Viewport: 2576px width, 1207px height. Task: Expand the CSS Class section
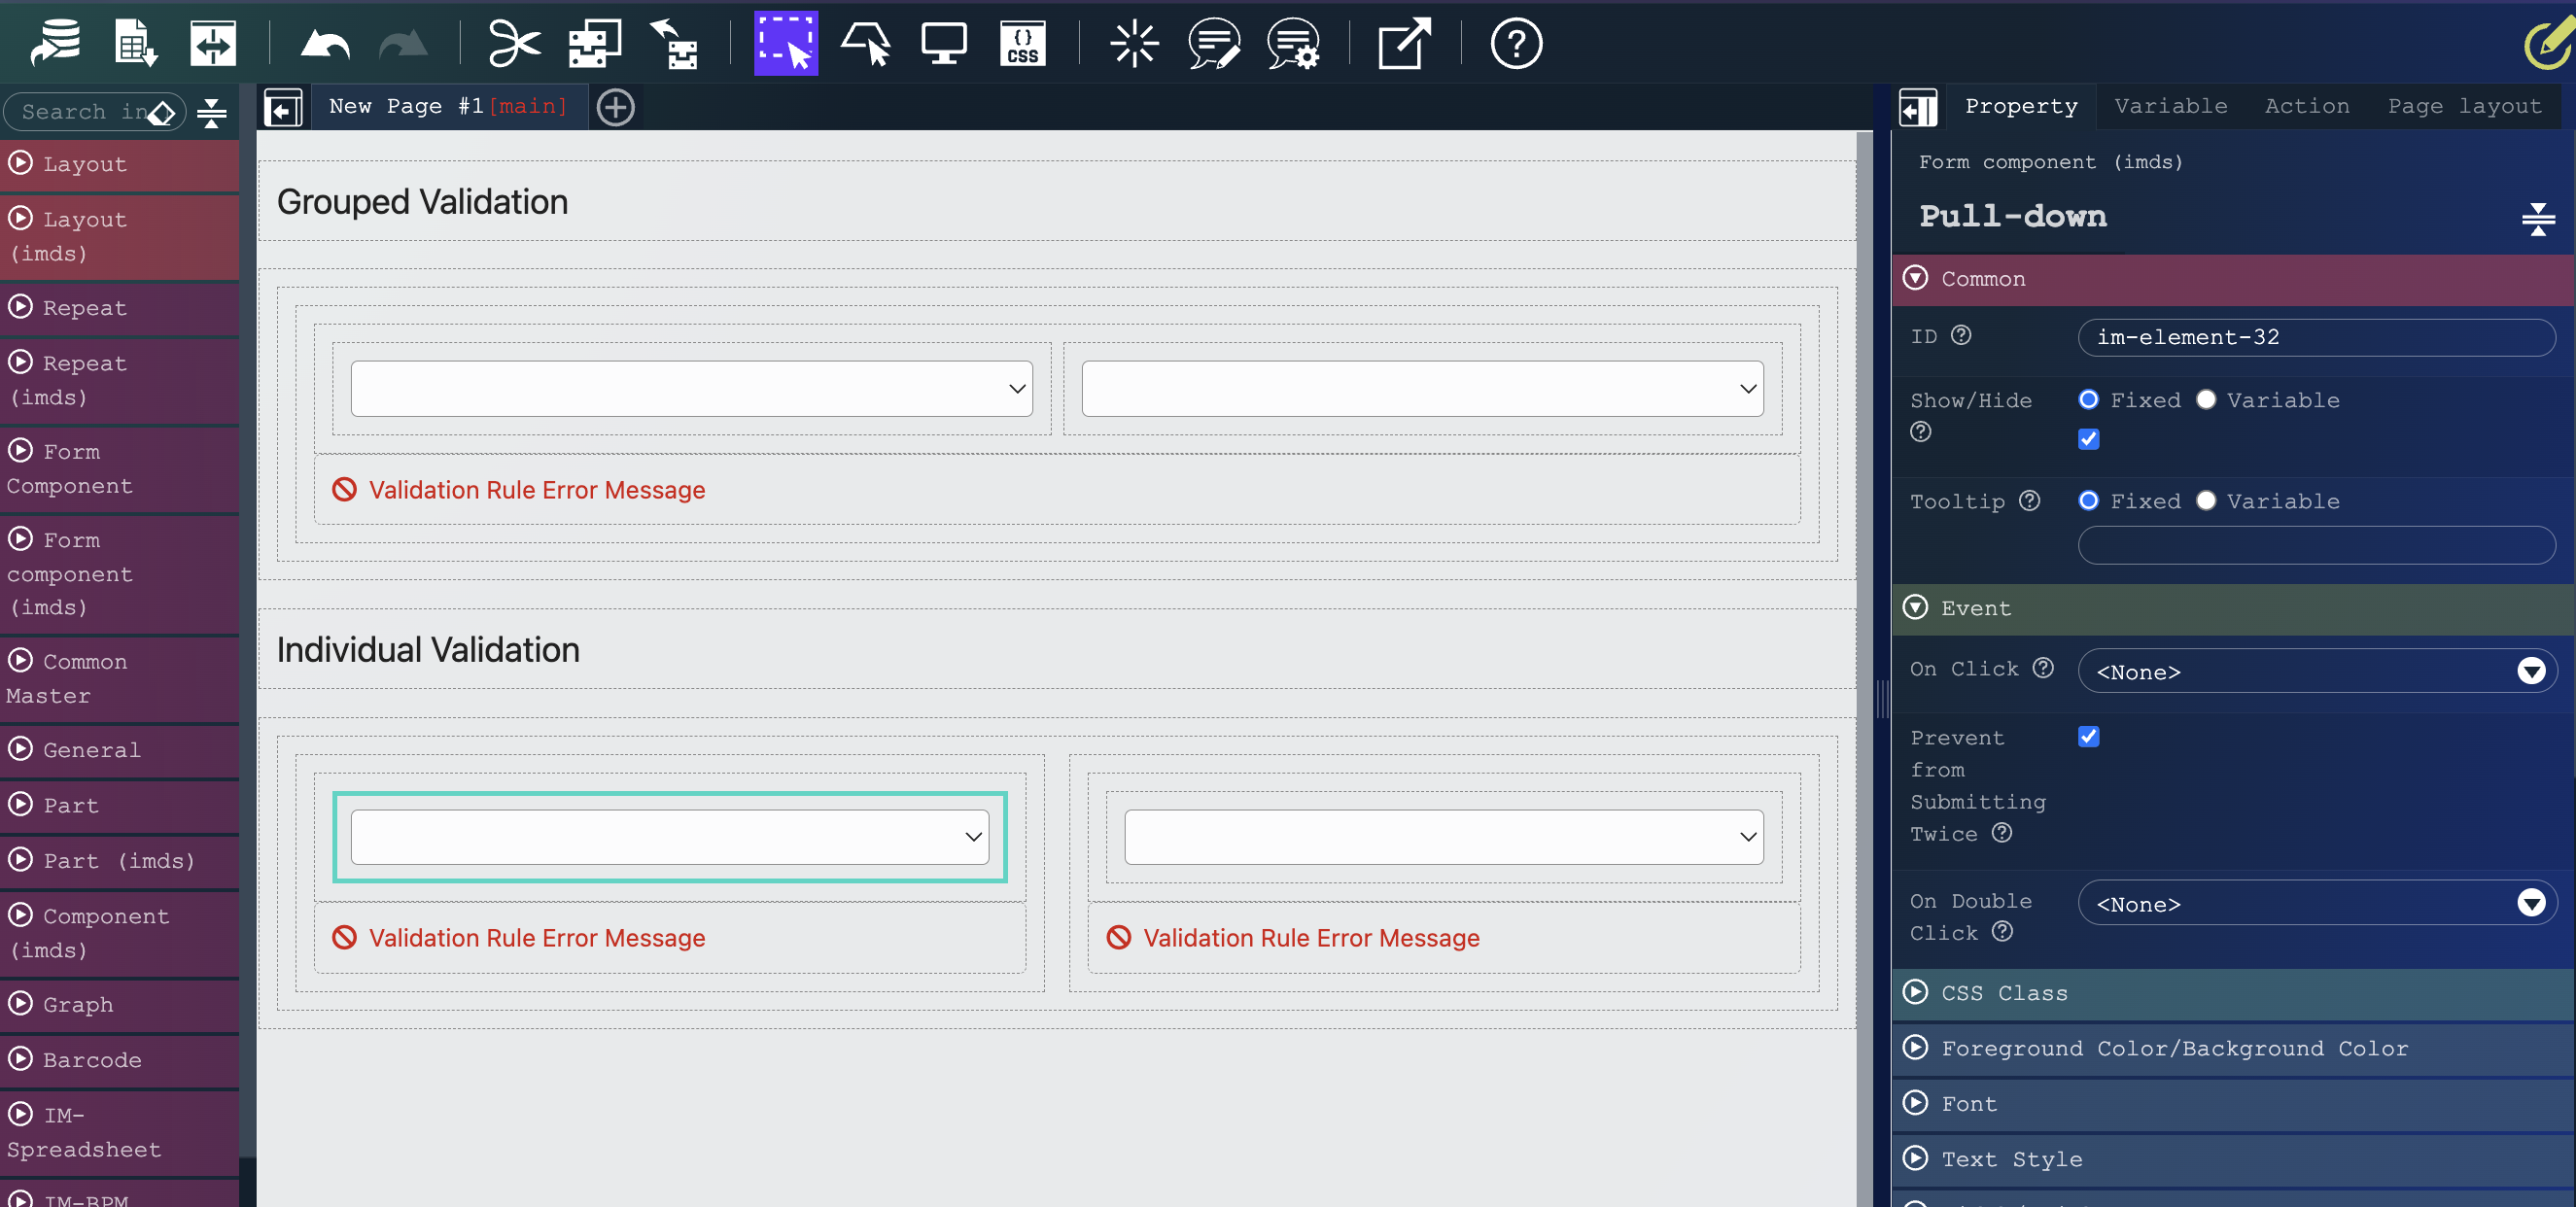[2003, 993]
